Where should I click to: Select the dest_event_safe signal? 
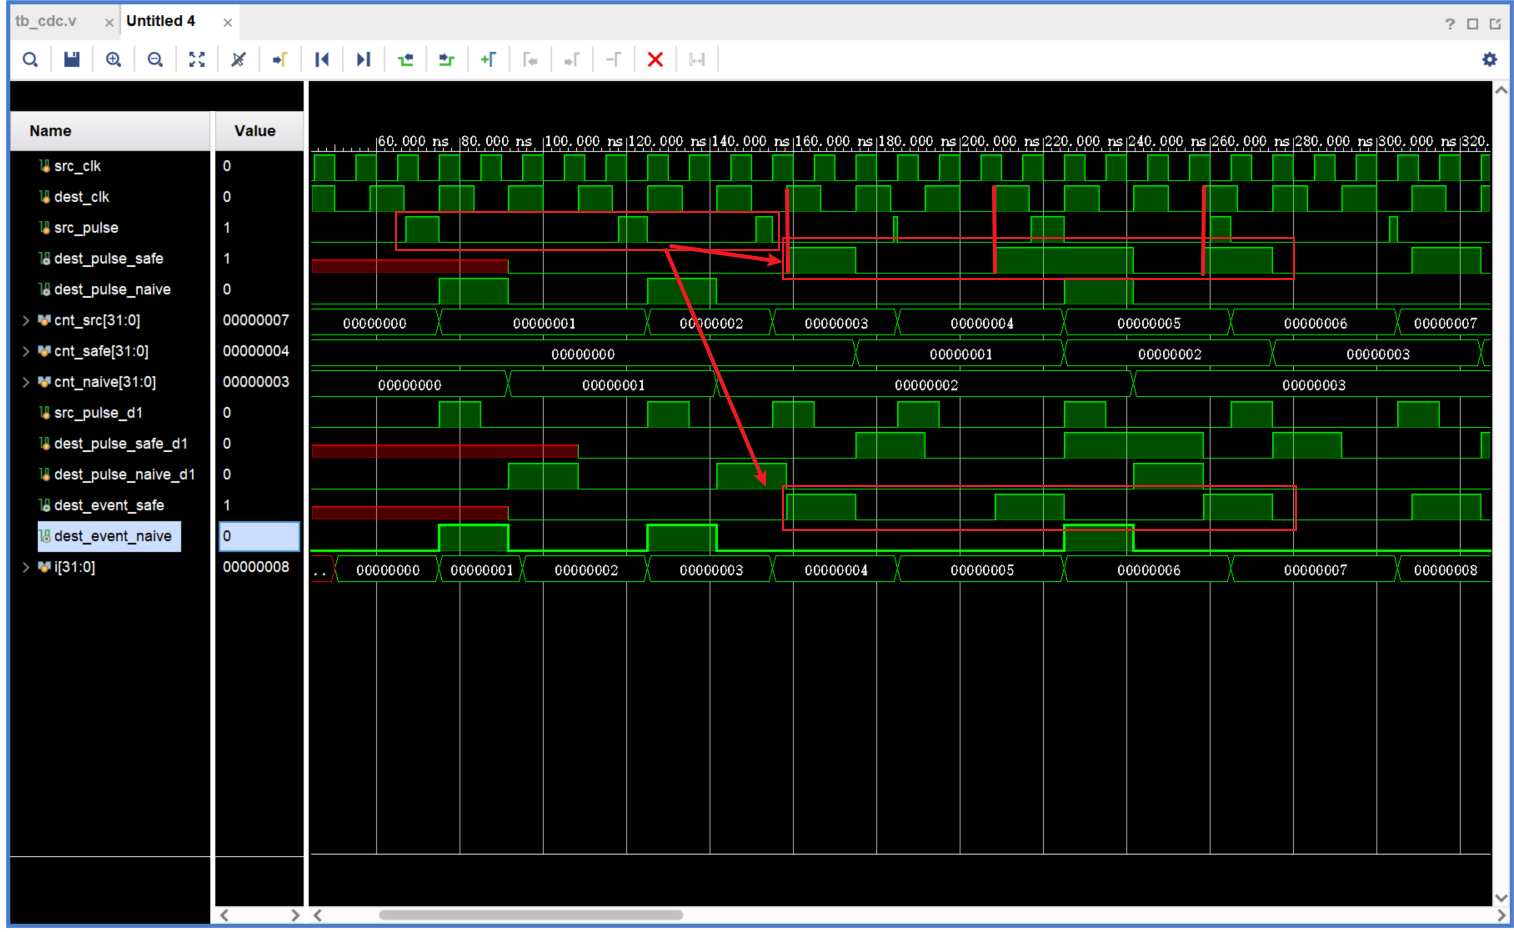[x=109, y=506]
